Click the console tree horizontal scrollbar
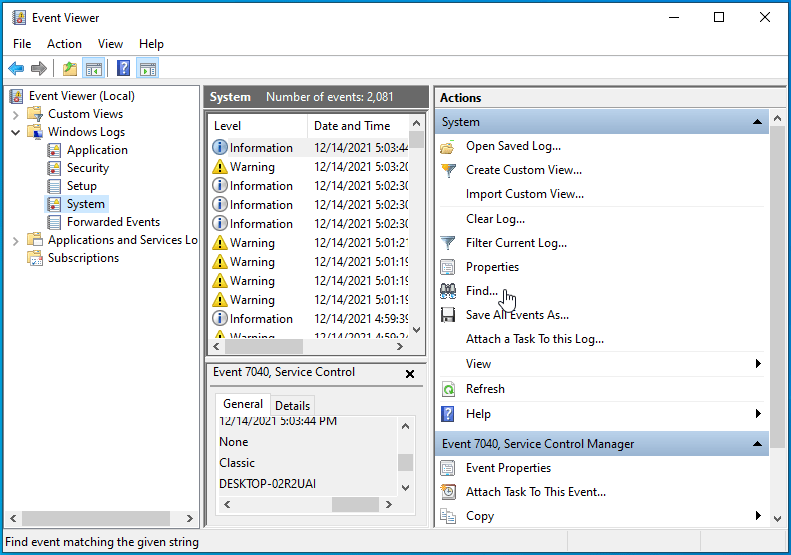 point(96,518)
